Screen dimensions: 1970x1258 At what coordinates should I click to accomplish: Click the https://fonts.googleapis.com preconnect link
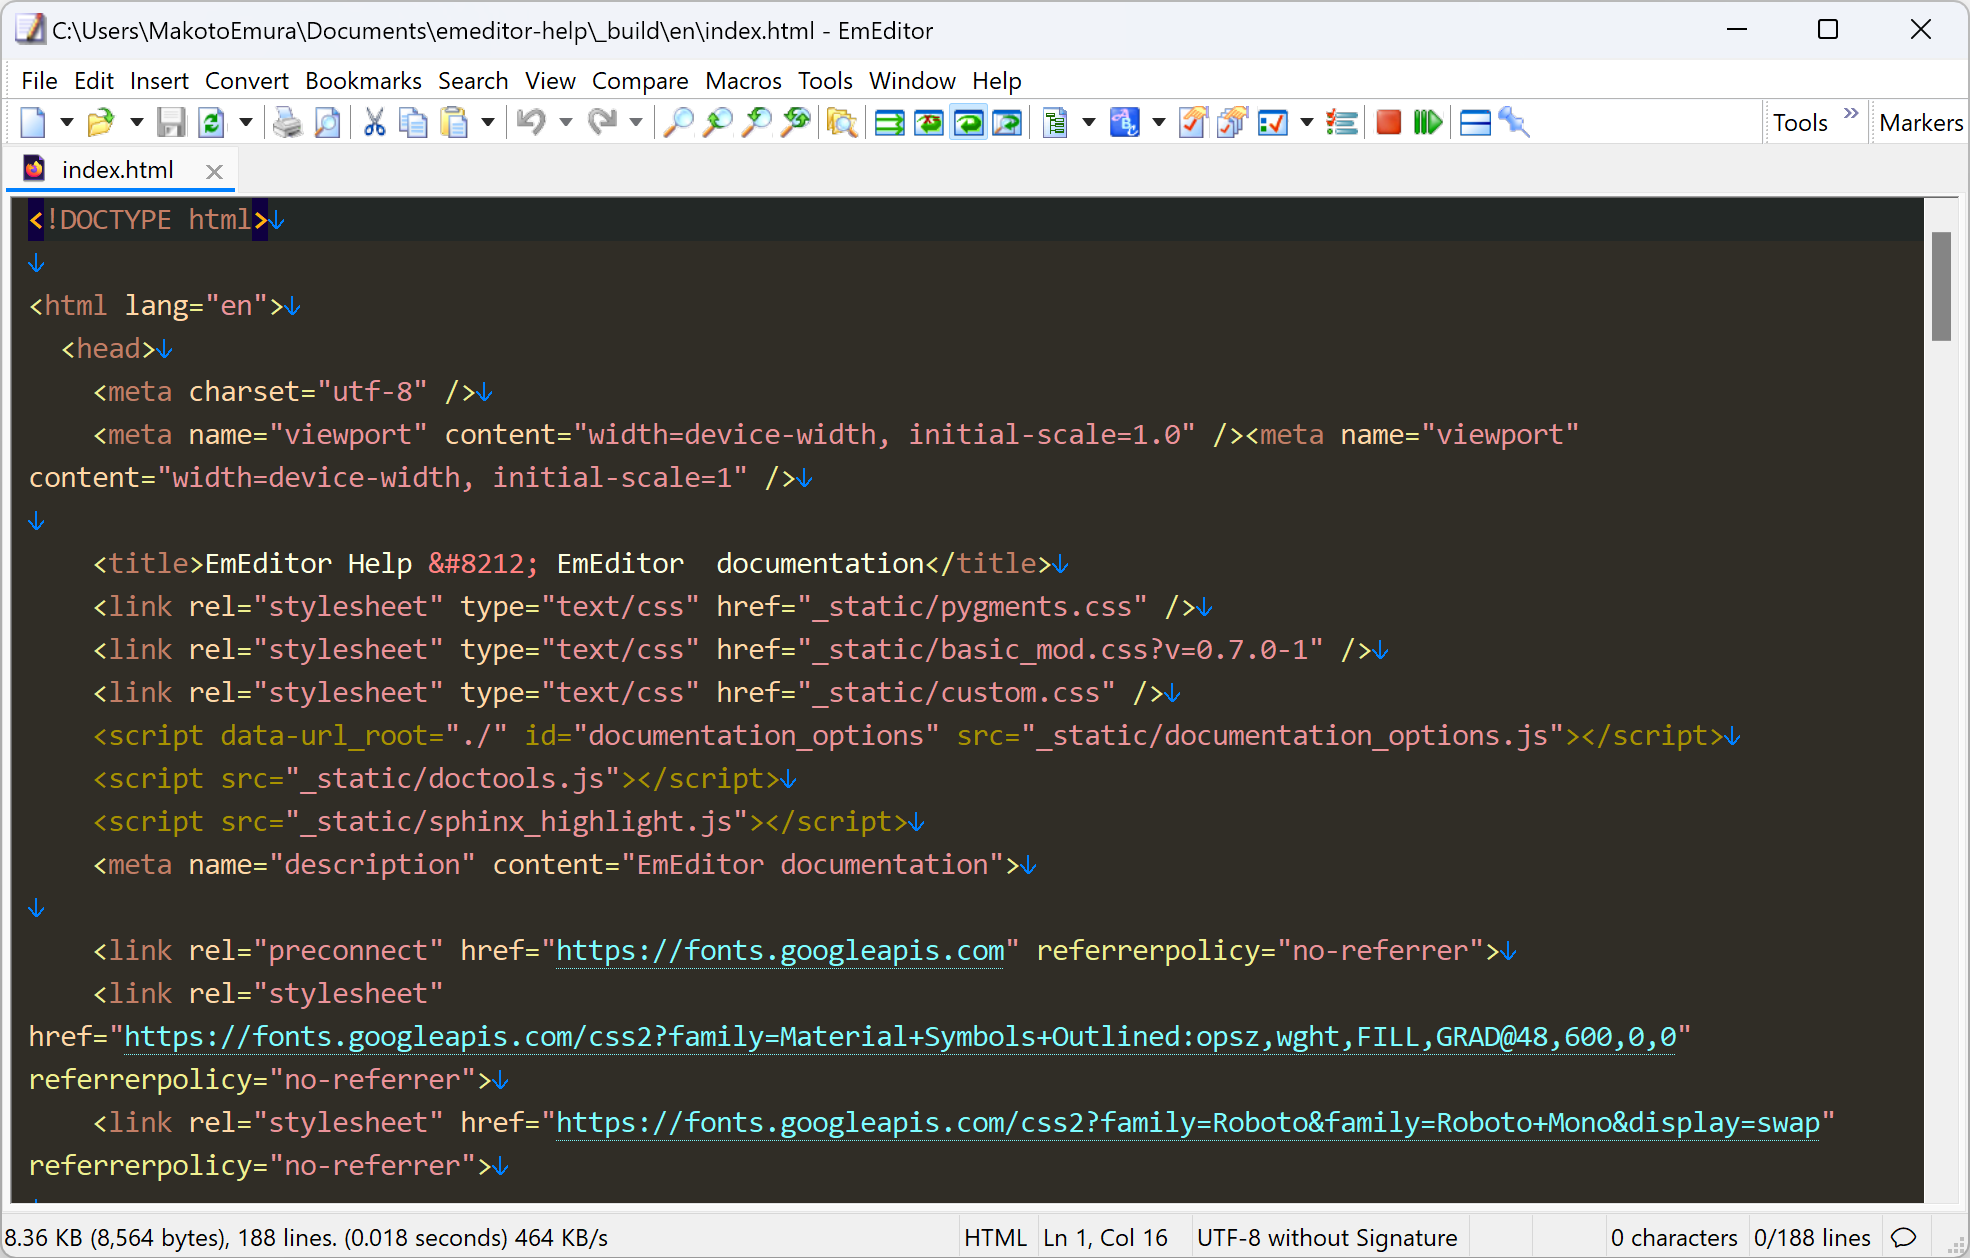tap(780, 950)
